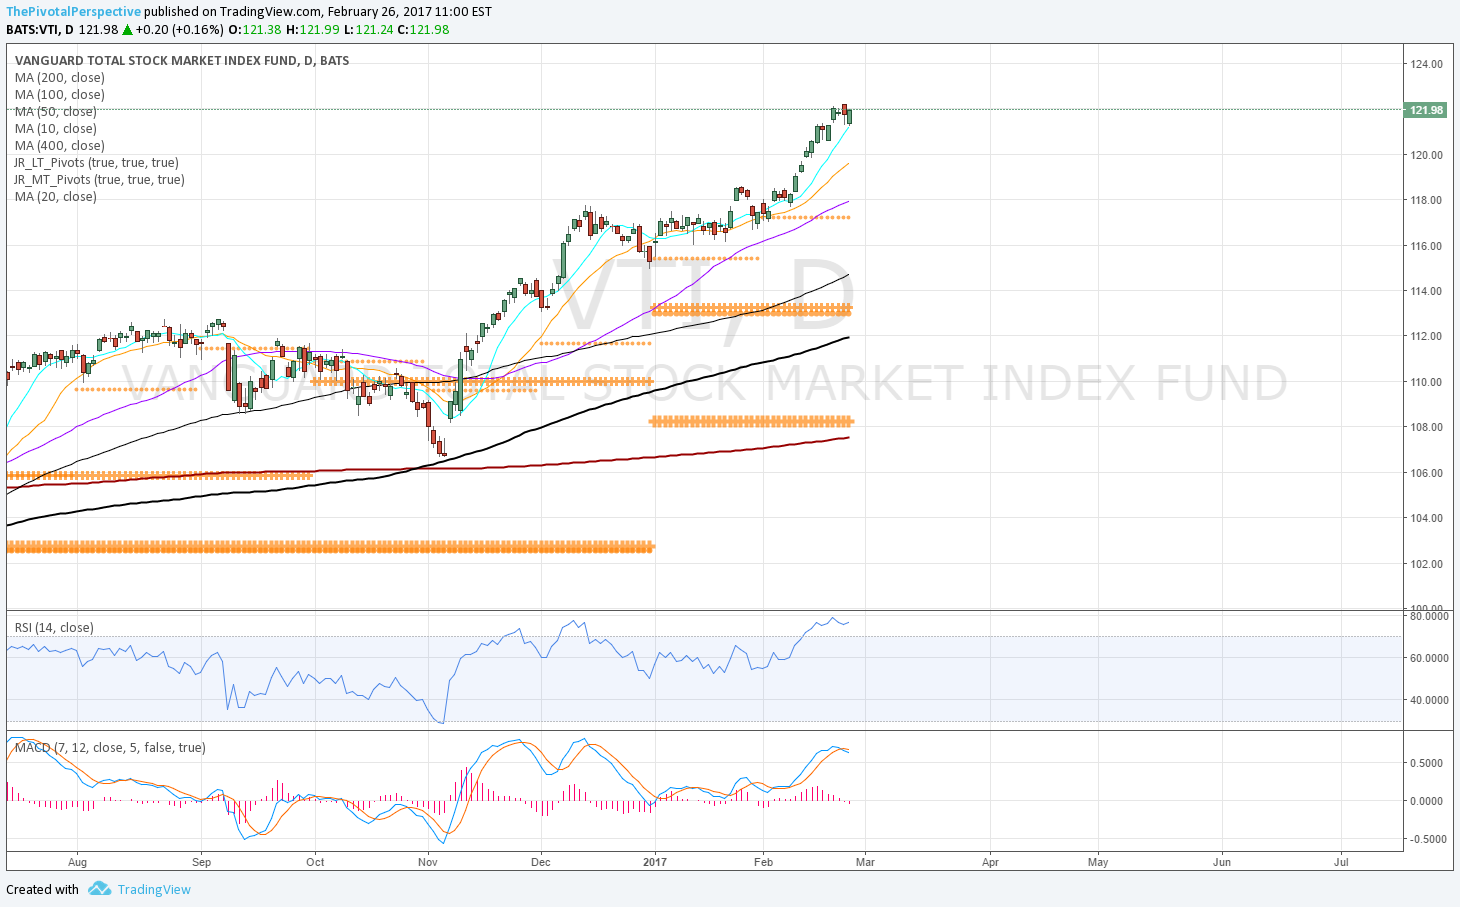The image size is (1460, 907).
Task: Click the MACD (7, 12, close, 5) label
Action: (110, 747)
